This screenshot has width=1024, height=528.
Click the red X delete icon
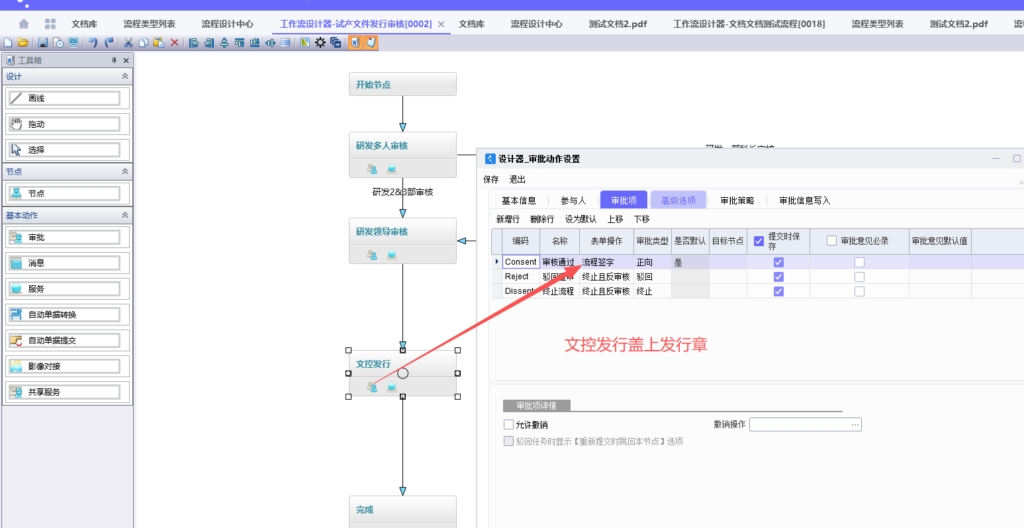pos(174,42)
